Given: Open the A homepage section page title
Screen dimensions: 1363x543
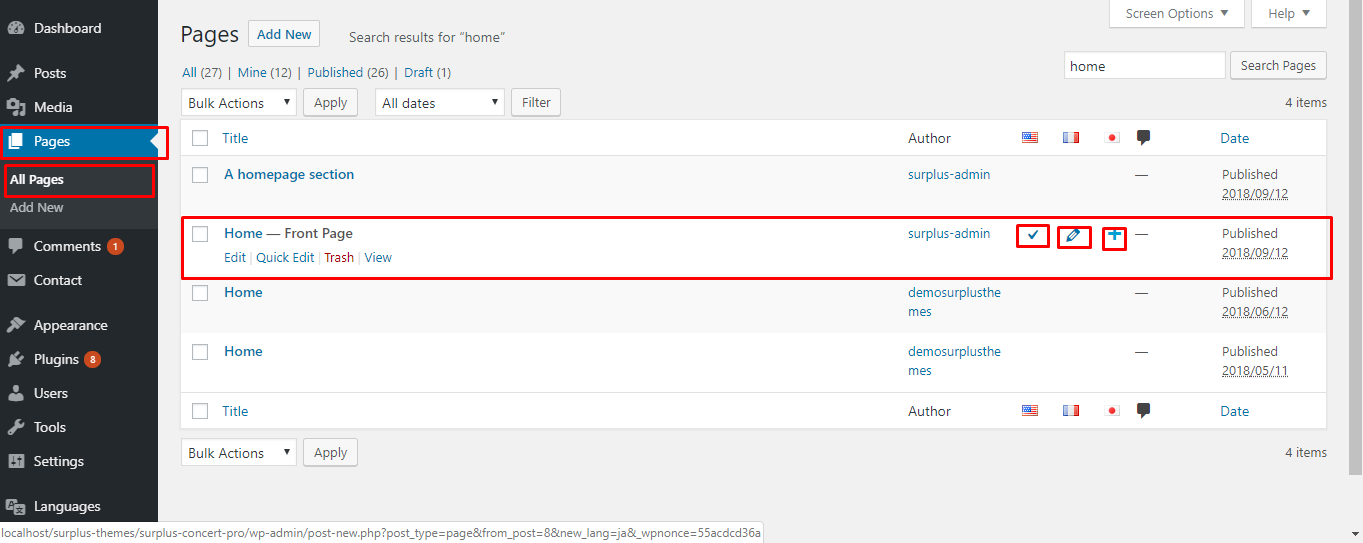Looking at the screenshot, I should tap(289, 174).
